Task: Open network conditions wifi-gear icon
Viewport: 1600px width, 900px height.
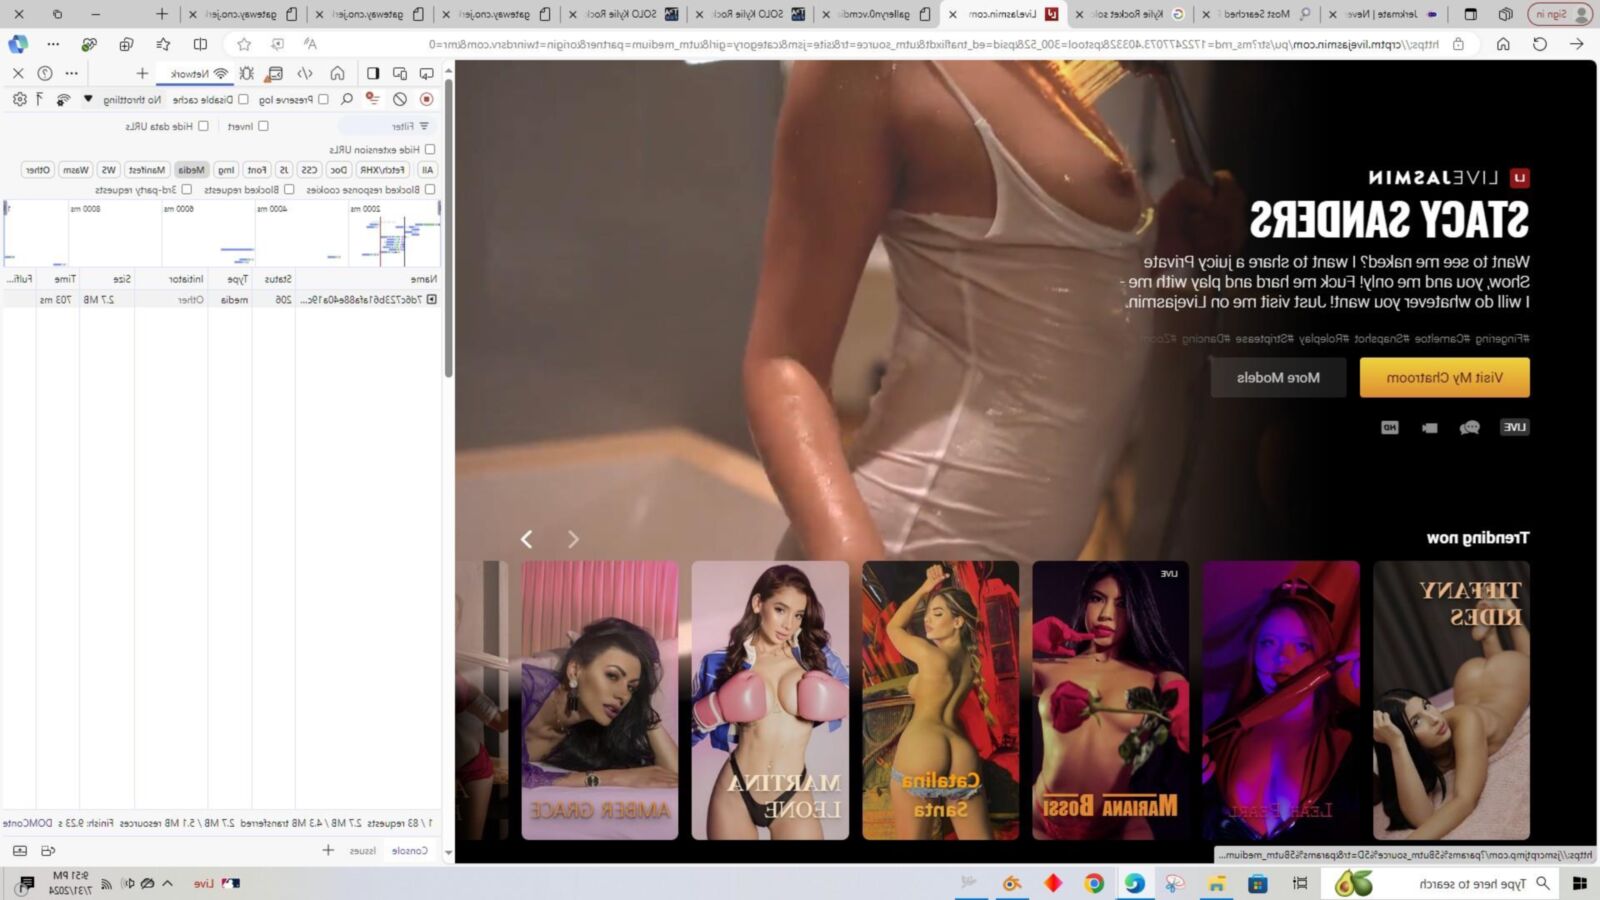Action: (63, 99)
